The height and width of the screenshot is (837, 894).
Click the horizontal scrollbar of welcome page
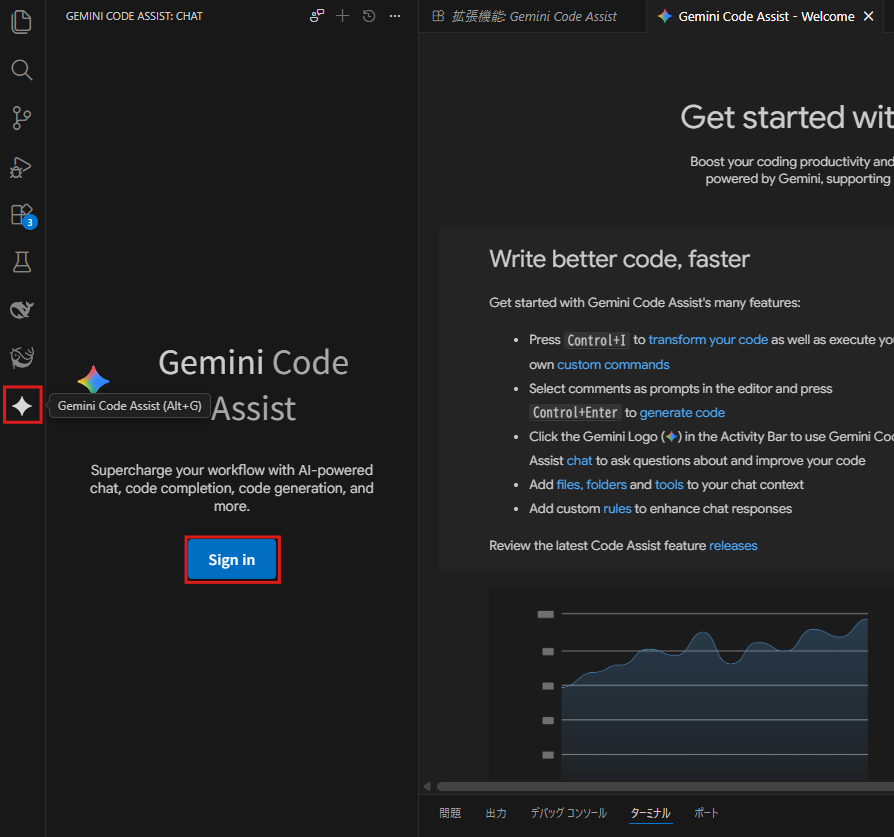click(x=665, y=787)
